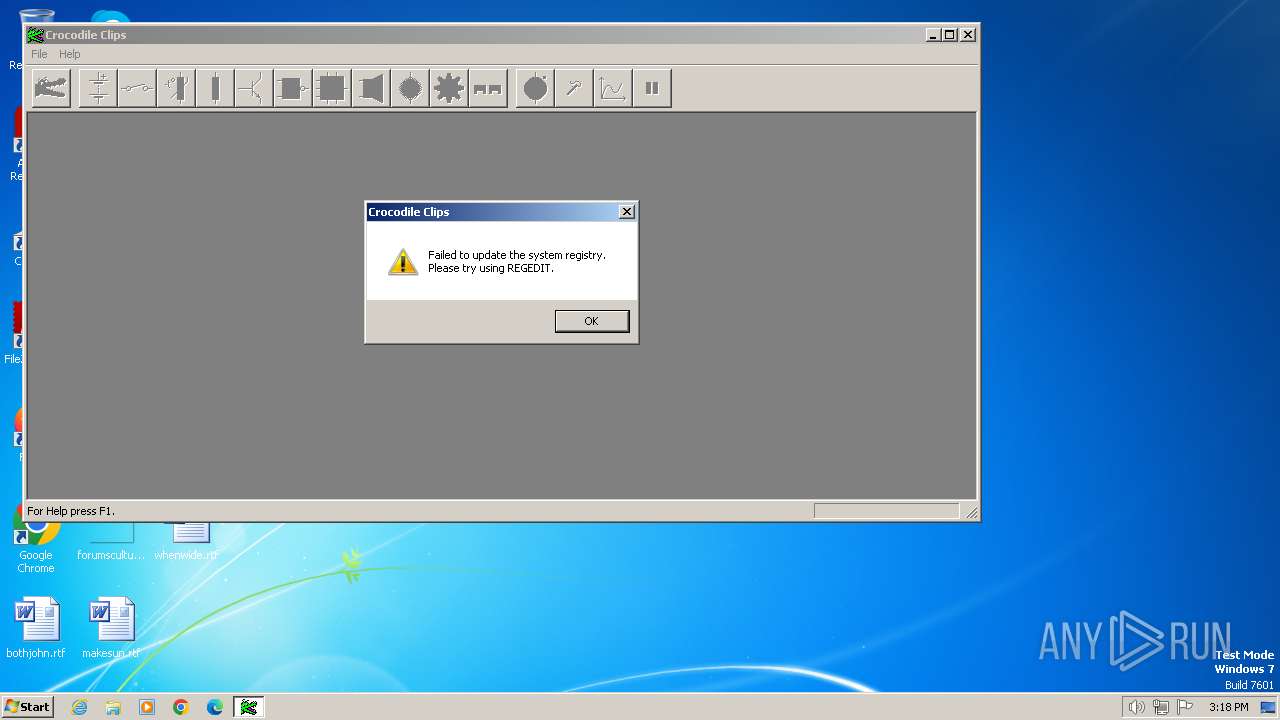Select the two-block connector component tool
Viewport: 1280px width, 720px height.
pyautogui.click(x=488, y=88)
